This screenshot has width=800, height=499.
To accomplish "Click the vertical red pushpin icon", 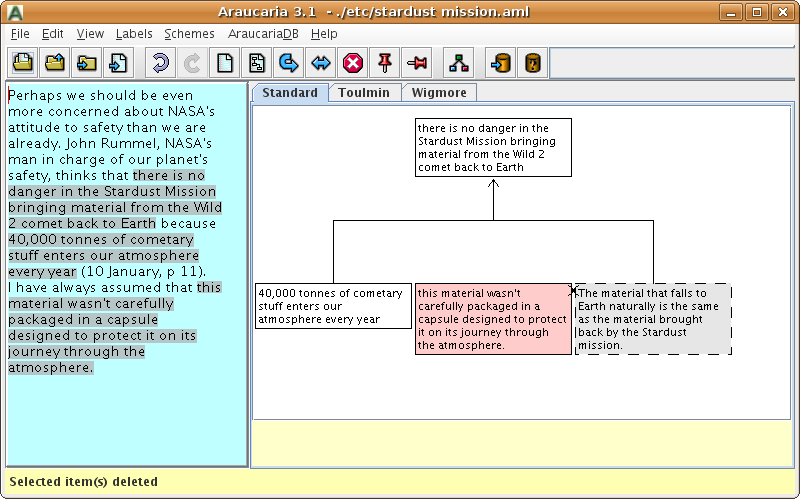I will click(385, 63).
